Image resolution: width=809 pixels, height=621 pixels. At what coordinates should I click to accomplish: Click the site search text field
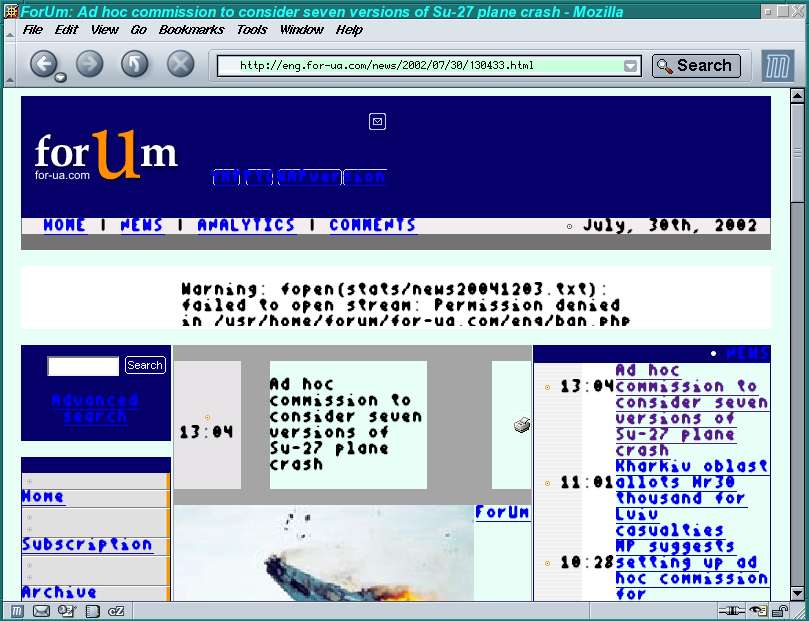[x=83, y=366]
